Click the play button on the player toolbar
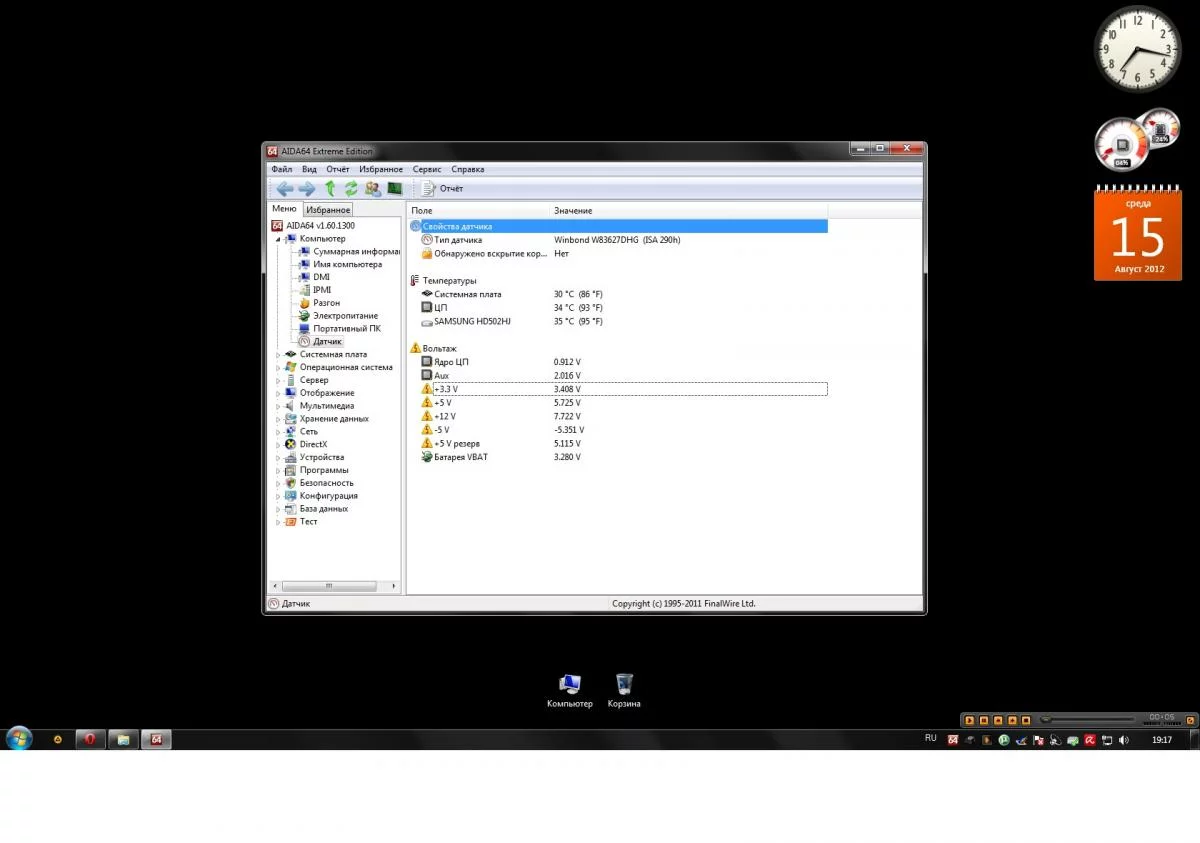This screenshot has height=843, width=1200. (970, 719)
